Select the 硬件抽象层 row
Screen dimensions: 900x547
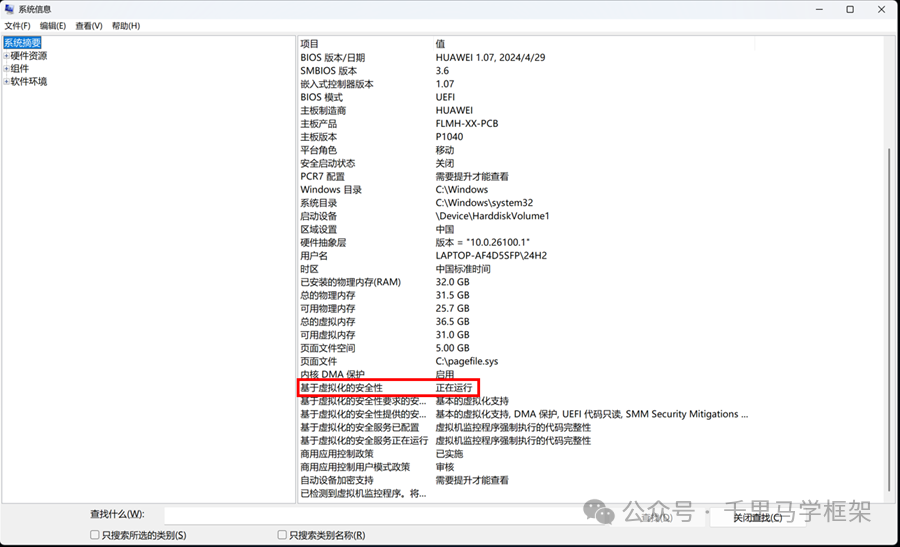coord(526,242)
